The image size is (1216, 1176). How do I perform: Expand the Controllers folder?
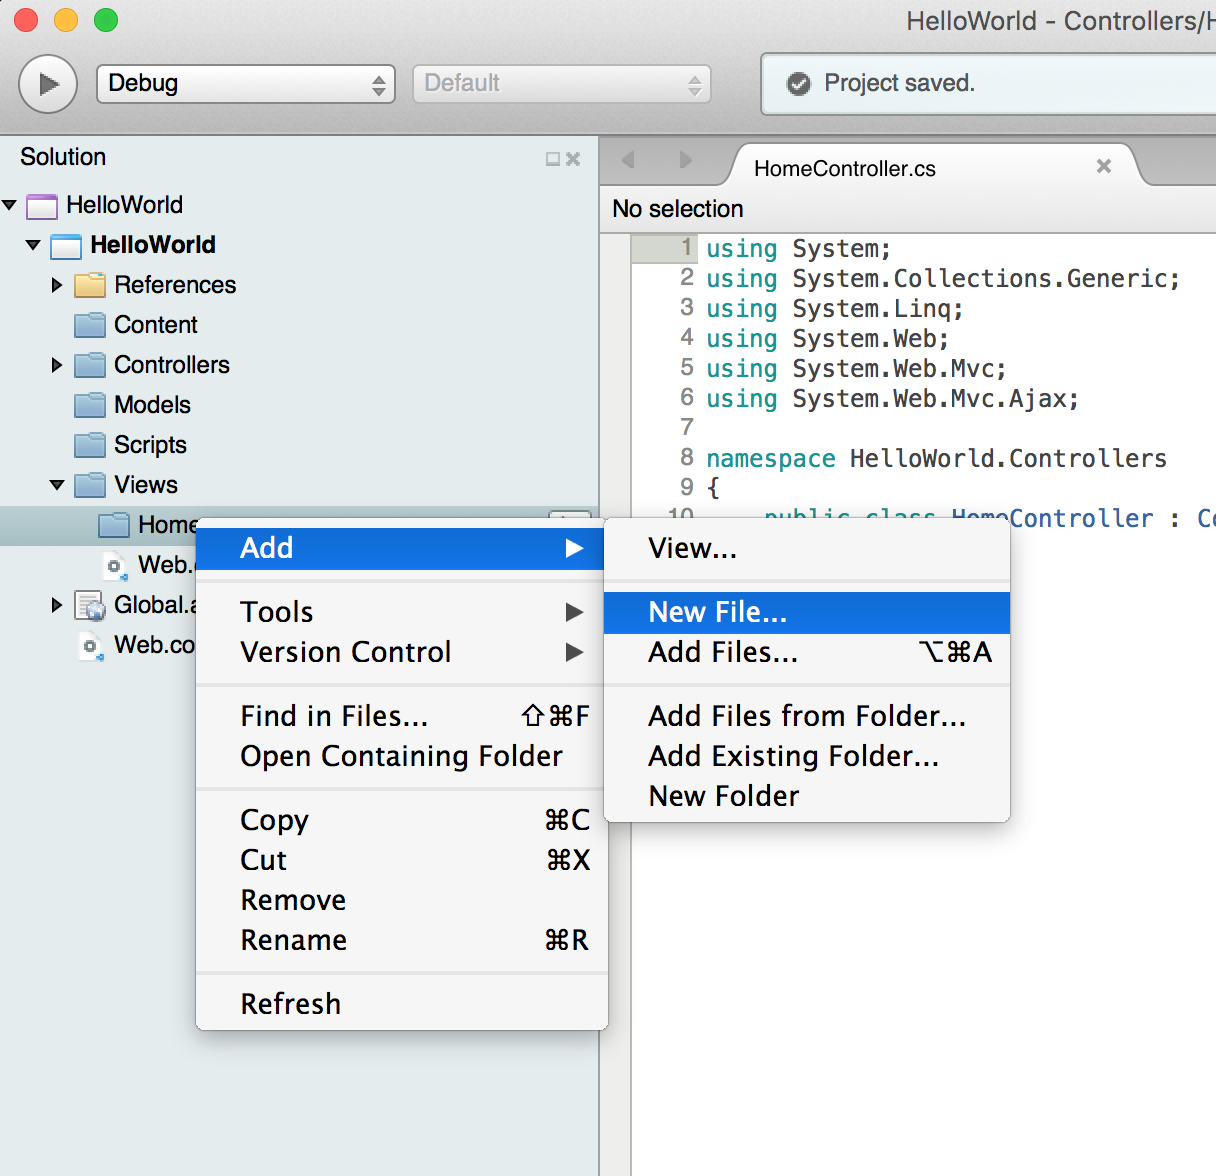57,365
